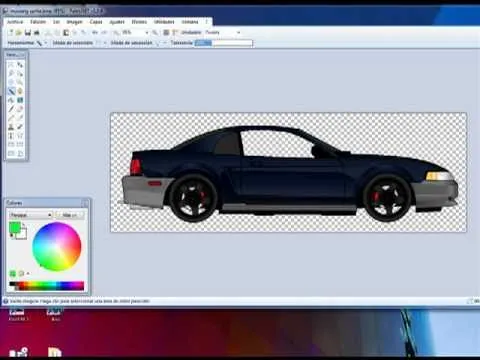480x360 pixels.
Task: Open the Unidades units dropdown
Action: 239,32
